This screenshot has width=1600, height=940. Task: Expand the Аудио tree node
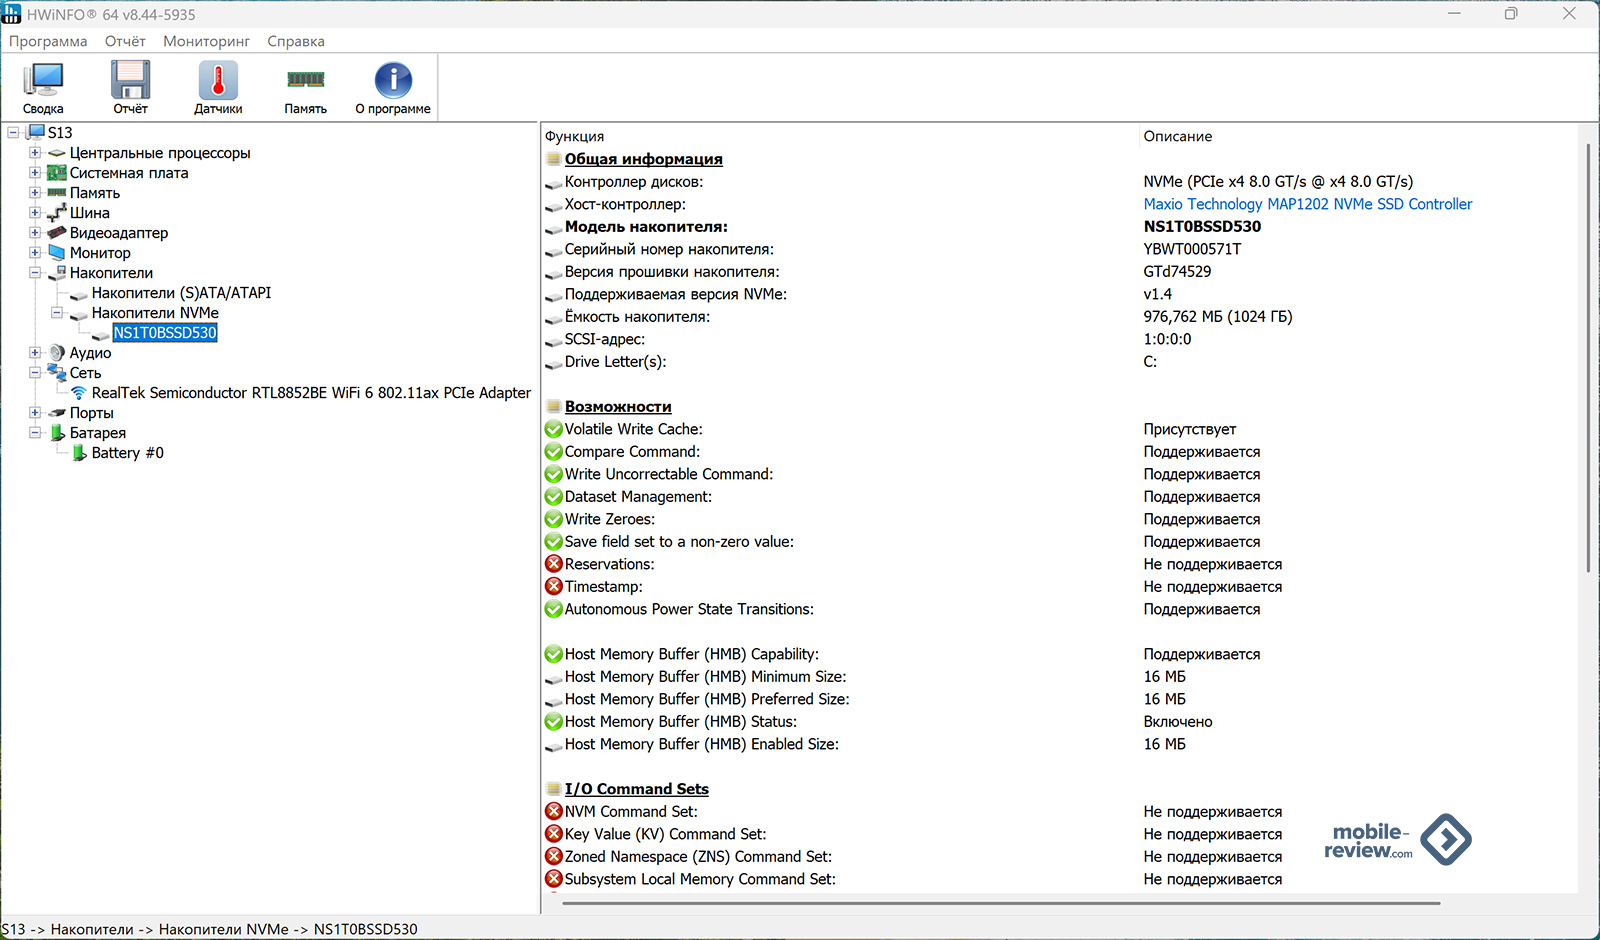35,353
